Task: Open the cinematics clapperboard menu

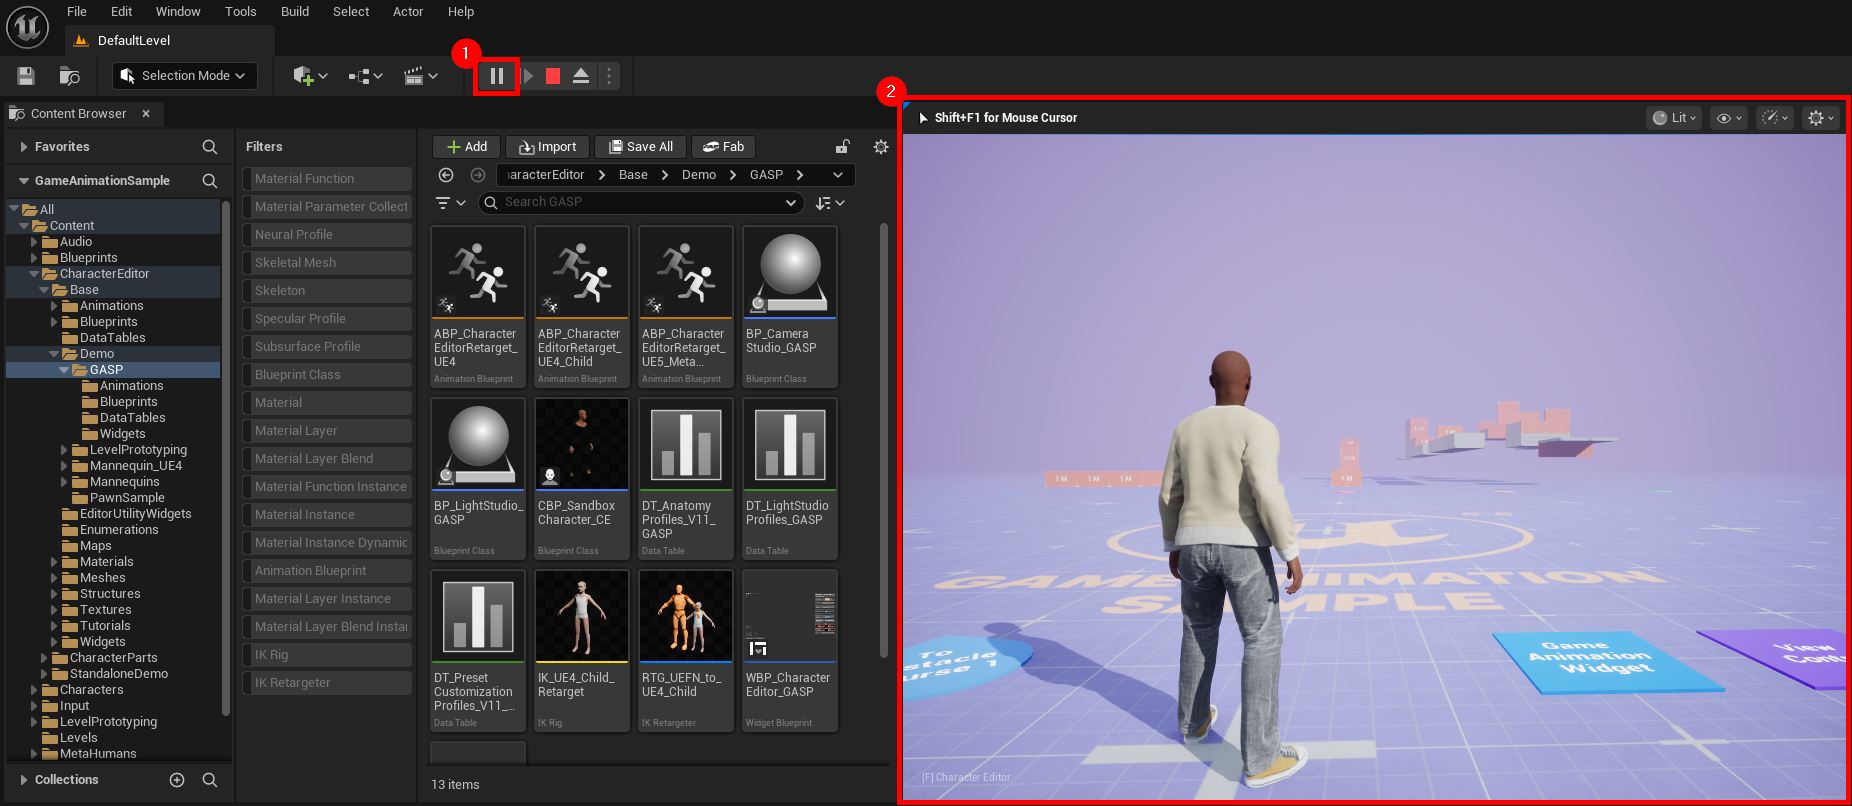Action: (x=420, y=76)
